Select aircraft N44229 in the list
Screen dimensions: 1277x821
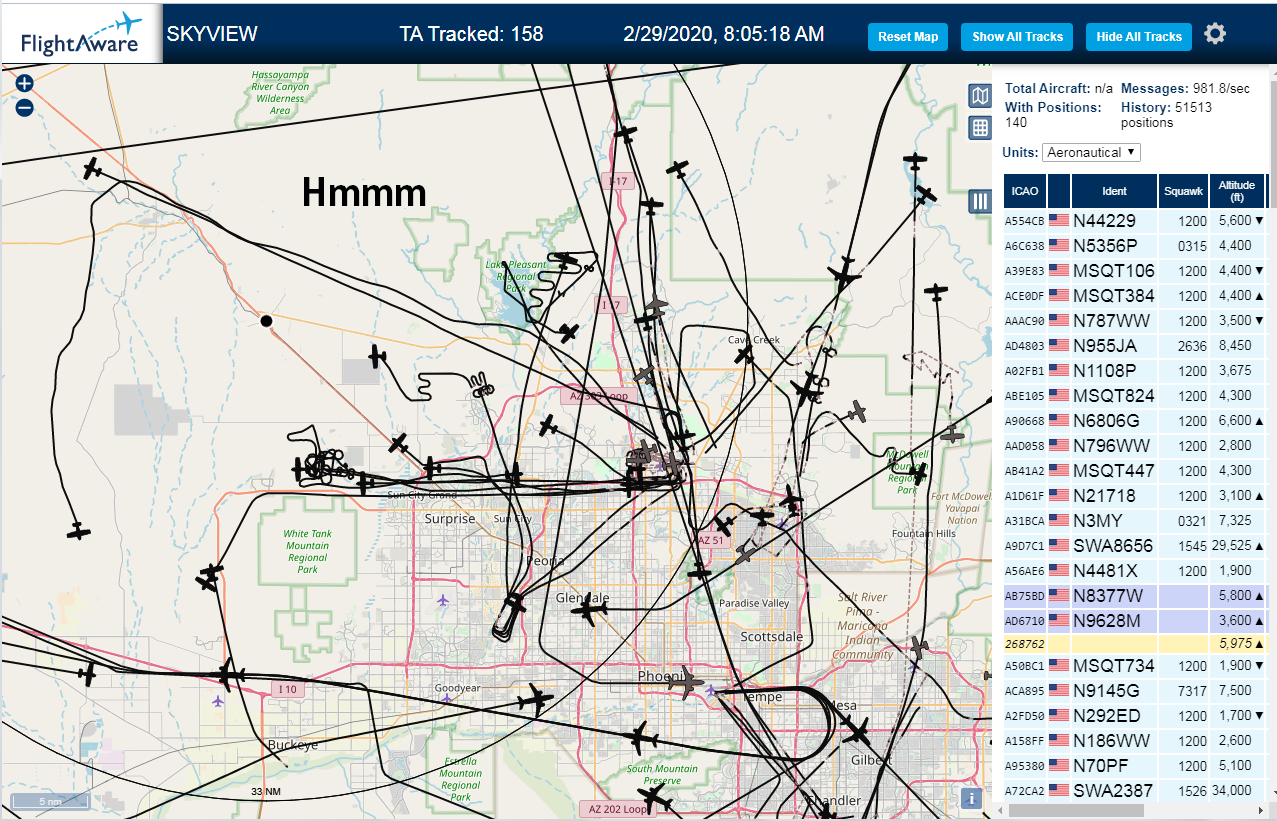point(1135,221)
